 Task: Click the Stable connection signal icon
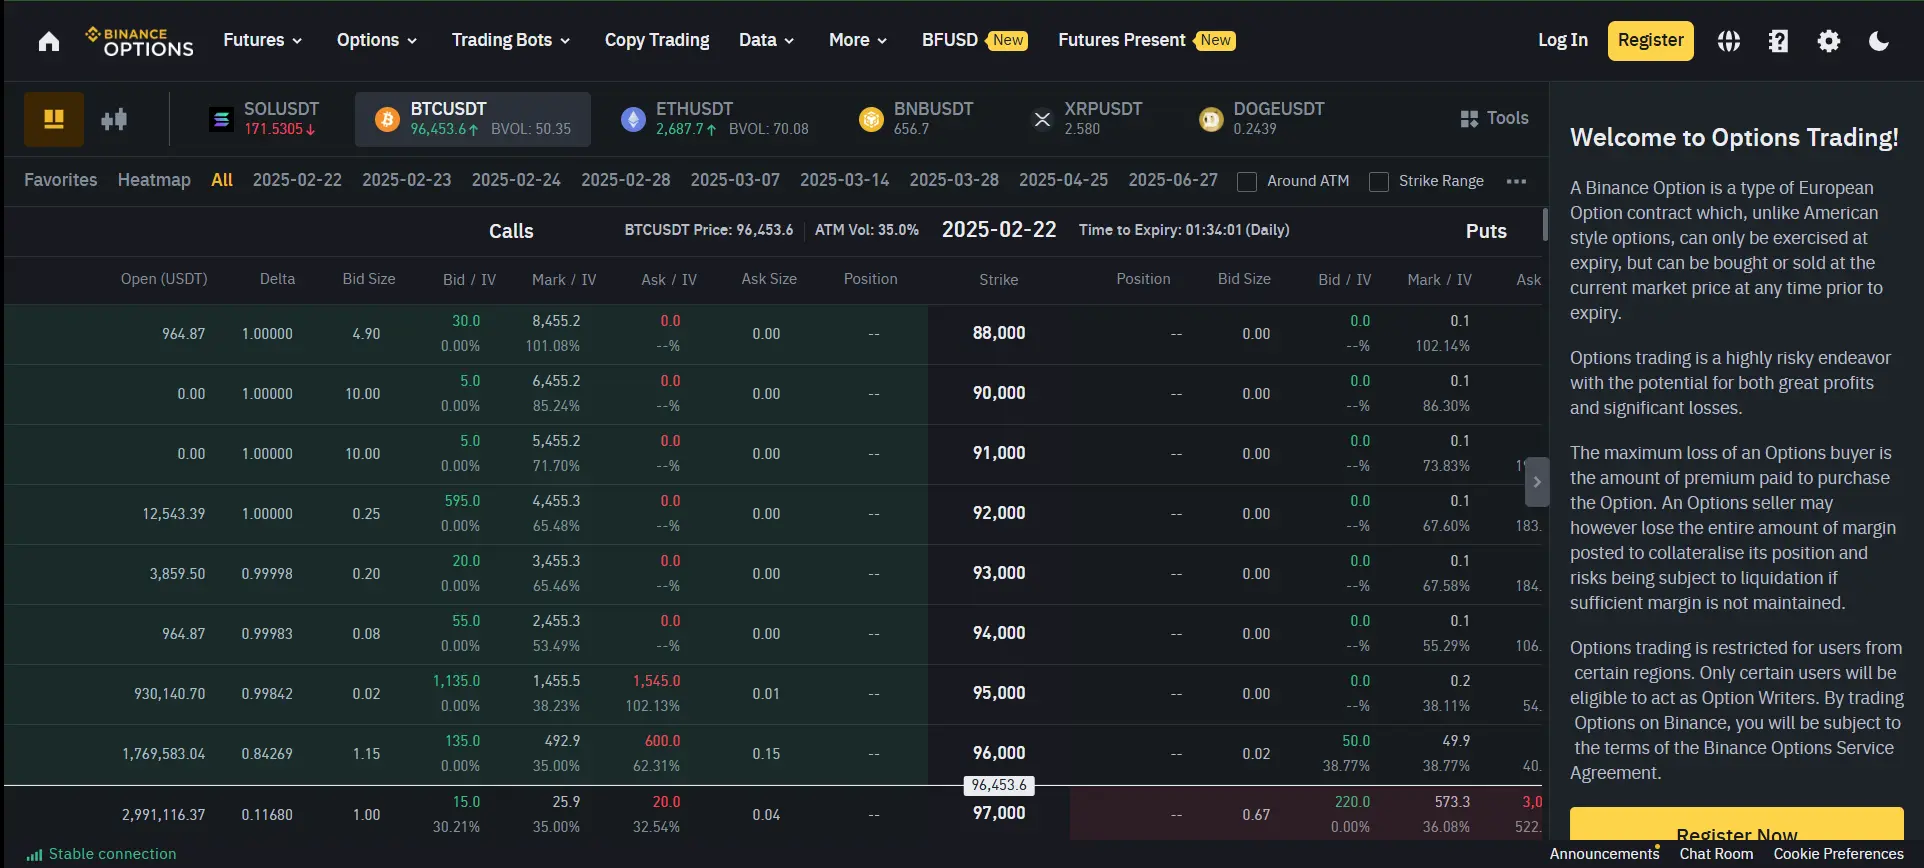tap(35, 854)
